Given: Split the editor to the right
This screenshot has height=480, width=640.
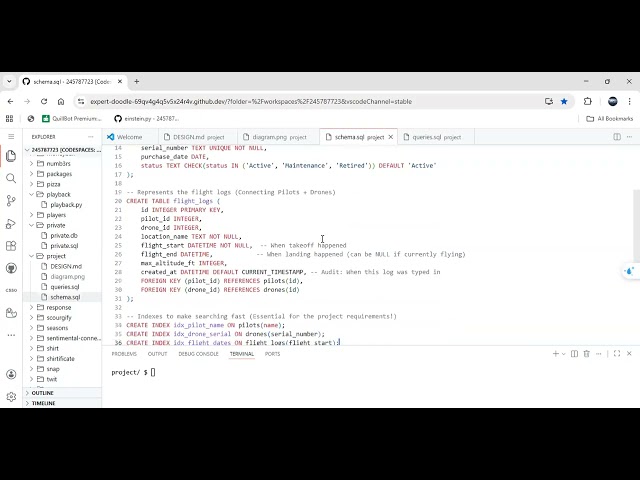Looking at the screenshot, I should [x=617, y=137].
